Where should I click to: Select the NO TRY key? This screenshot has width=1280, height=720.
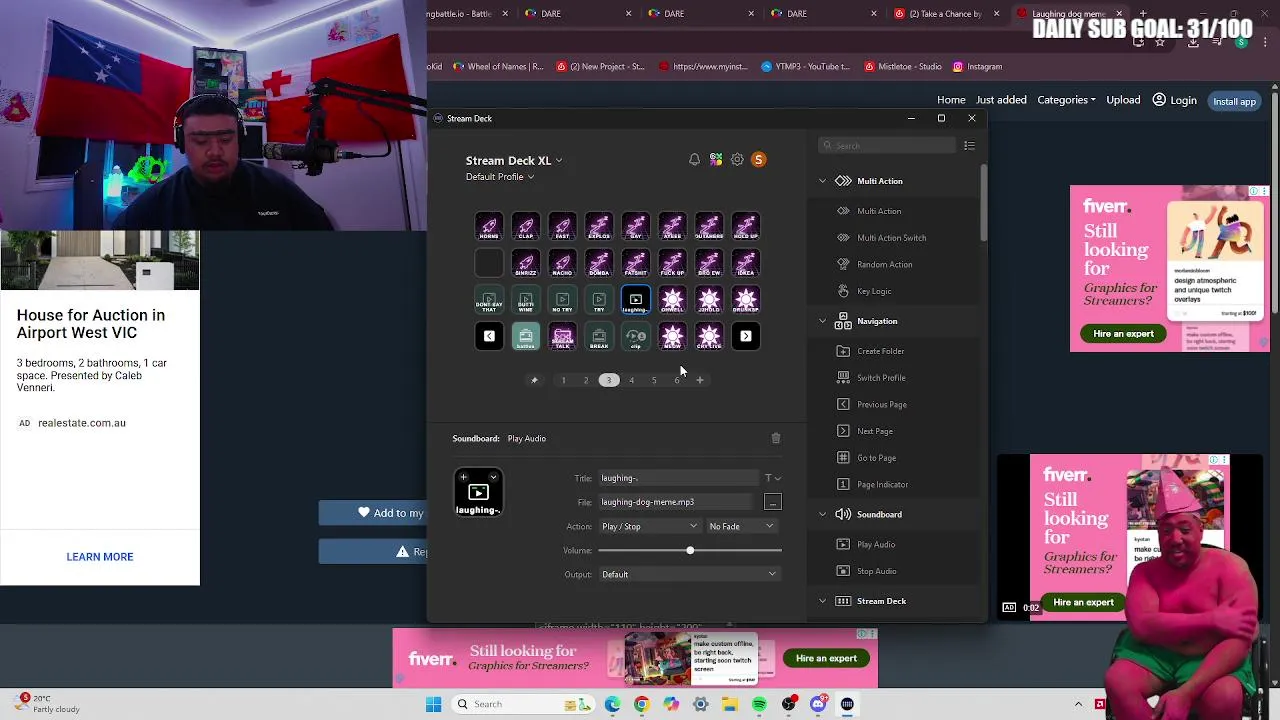click(x=562, y=300)
